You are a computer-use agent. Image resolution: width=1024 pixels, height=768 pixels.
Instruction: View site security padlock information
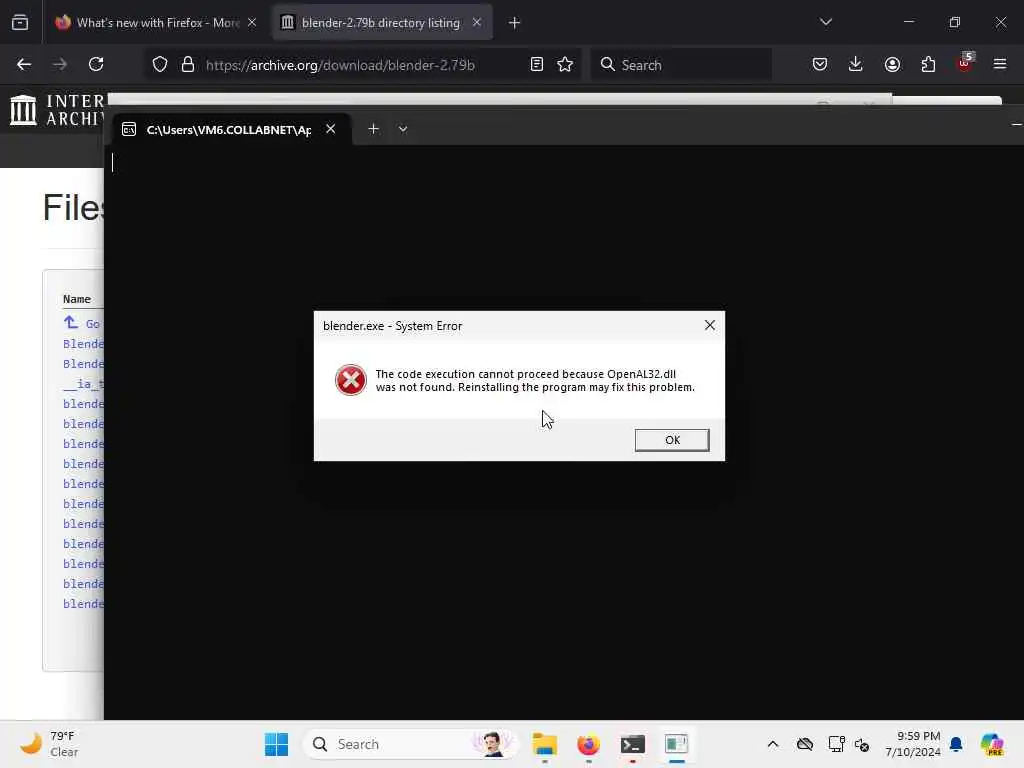(x=188, y=65)
